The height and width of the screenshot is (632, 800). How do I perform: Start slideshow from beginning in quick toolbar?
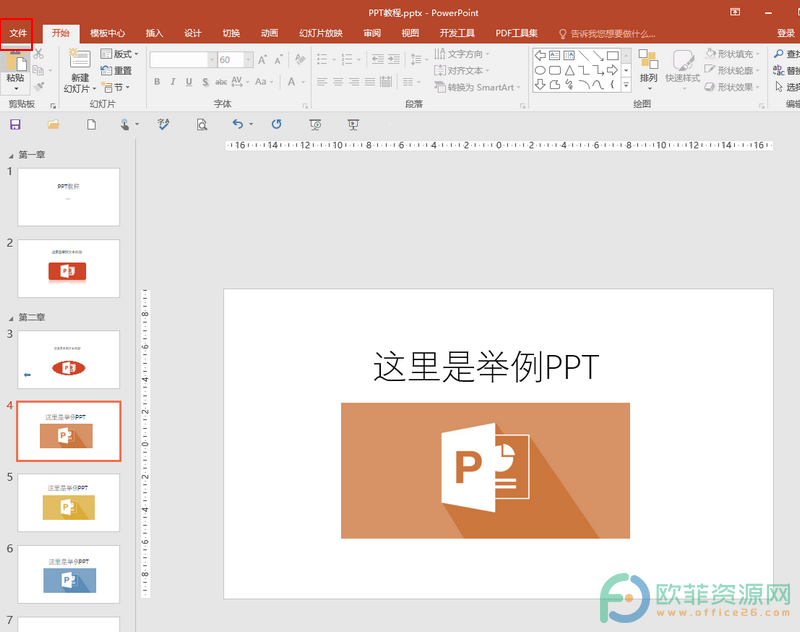pyautogui.click(x=315, y=124)
